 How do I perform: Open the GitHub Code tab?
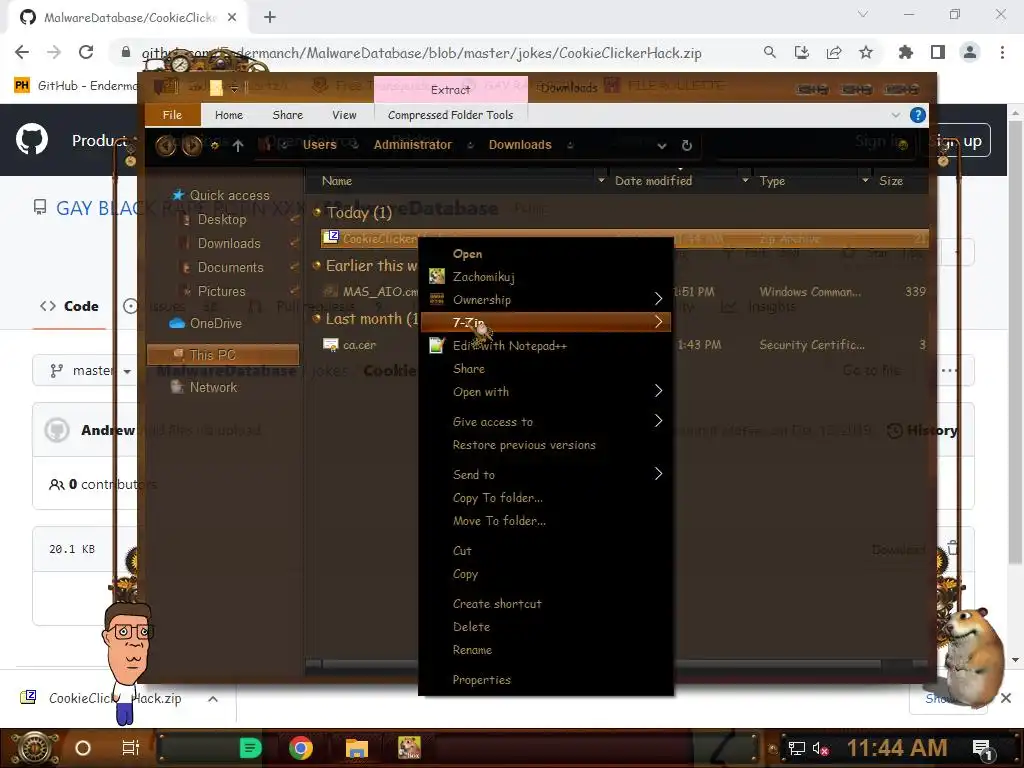[x=69, y=306]
